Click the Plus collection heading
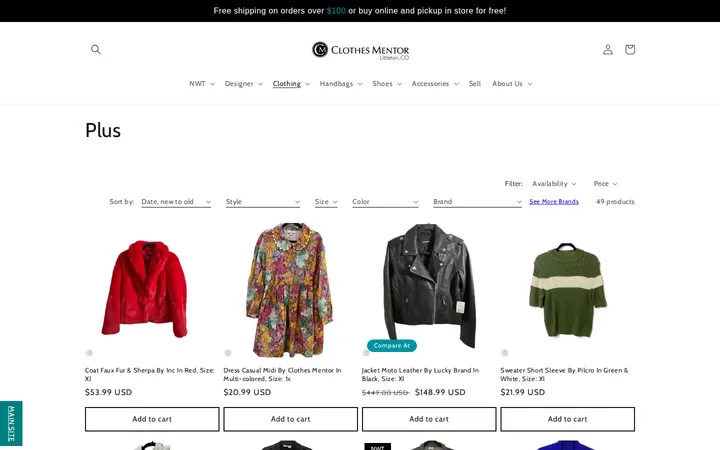This screenshot has height=450, width=720. coord(103,130)
